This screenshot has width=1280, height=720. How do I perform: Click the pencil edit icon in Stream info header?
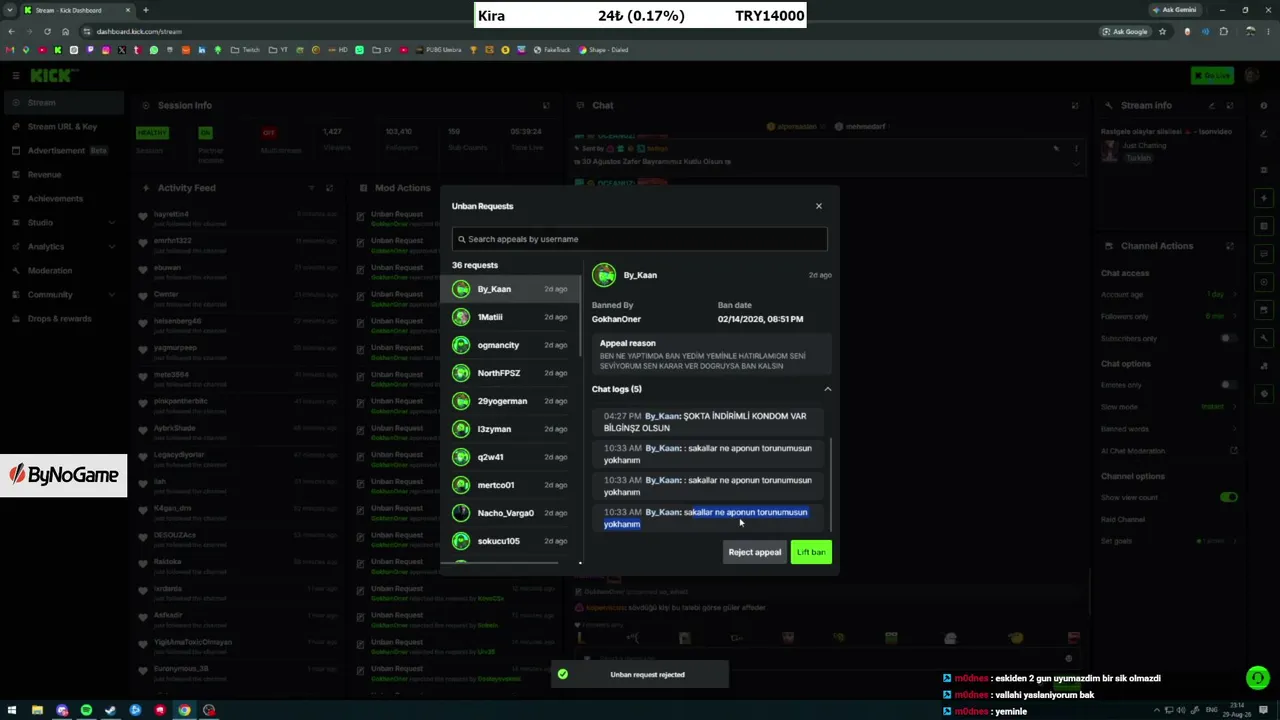point(1212,105)
